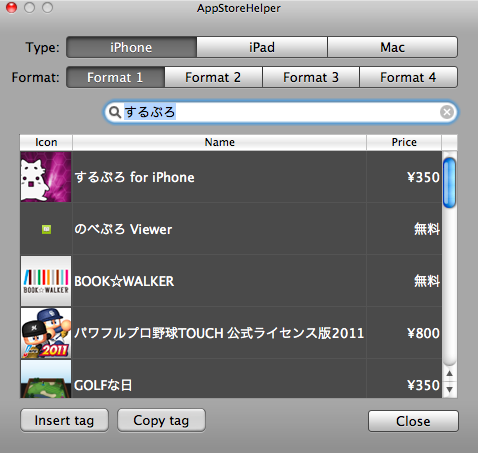
Task: Switch type to Mac
Action: point(393,47)
